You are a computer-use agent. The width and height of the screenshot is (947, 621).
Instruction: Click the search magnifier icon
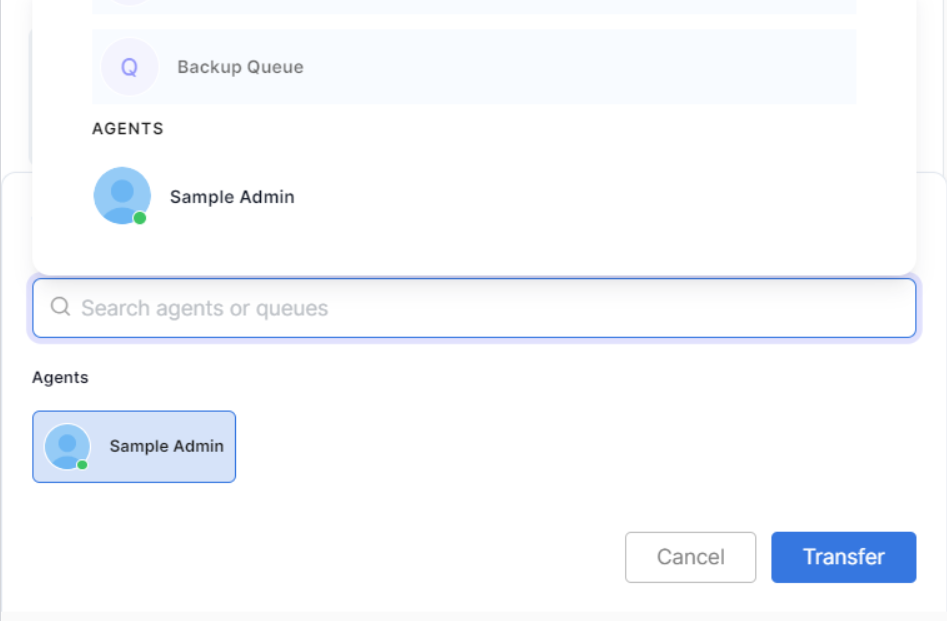[60, 307]
